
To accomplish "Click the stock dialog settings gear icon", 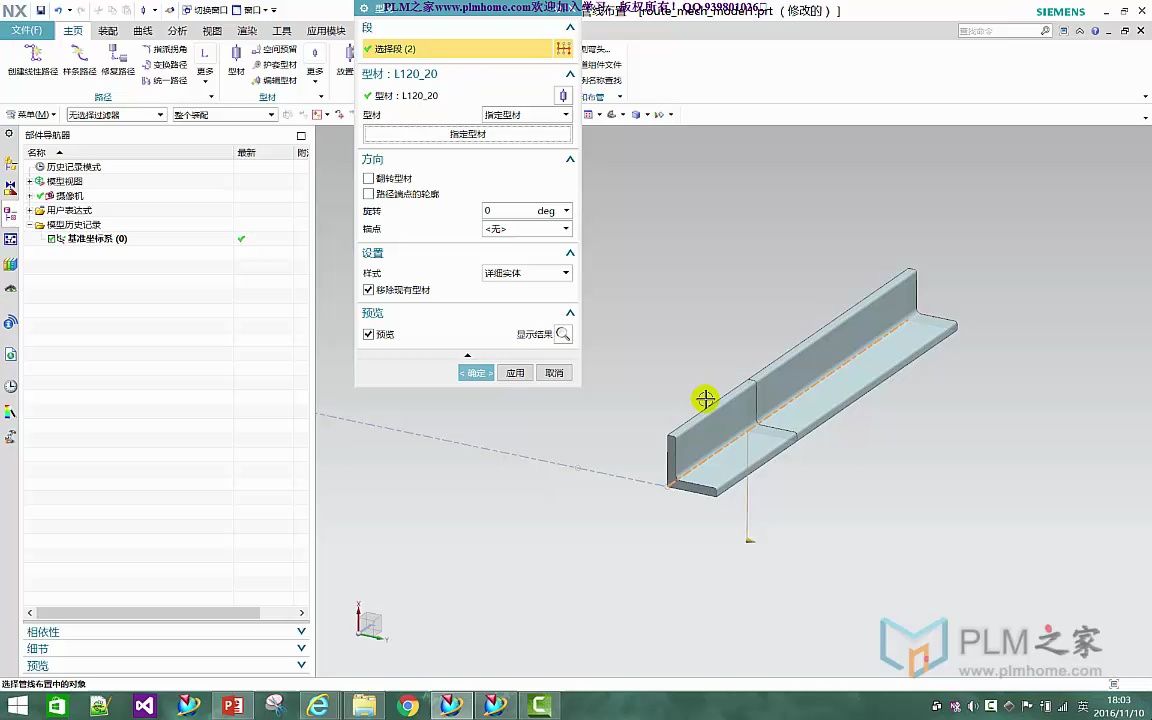I will pyautogui.click(x=364, y=8).
